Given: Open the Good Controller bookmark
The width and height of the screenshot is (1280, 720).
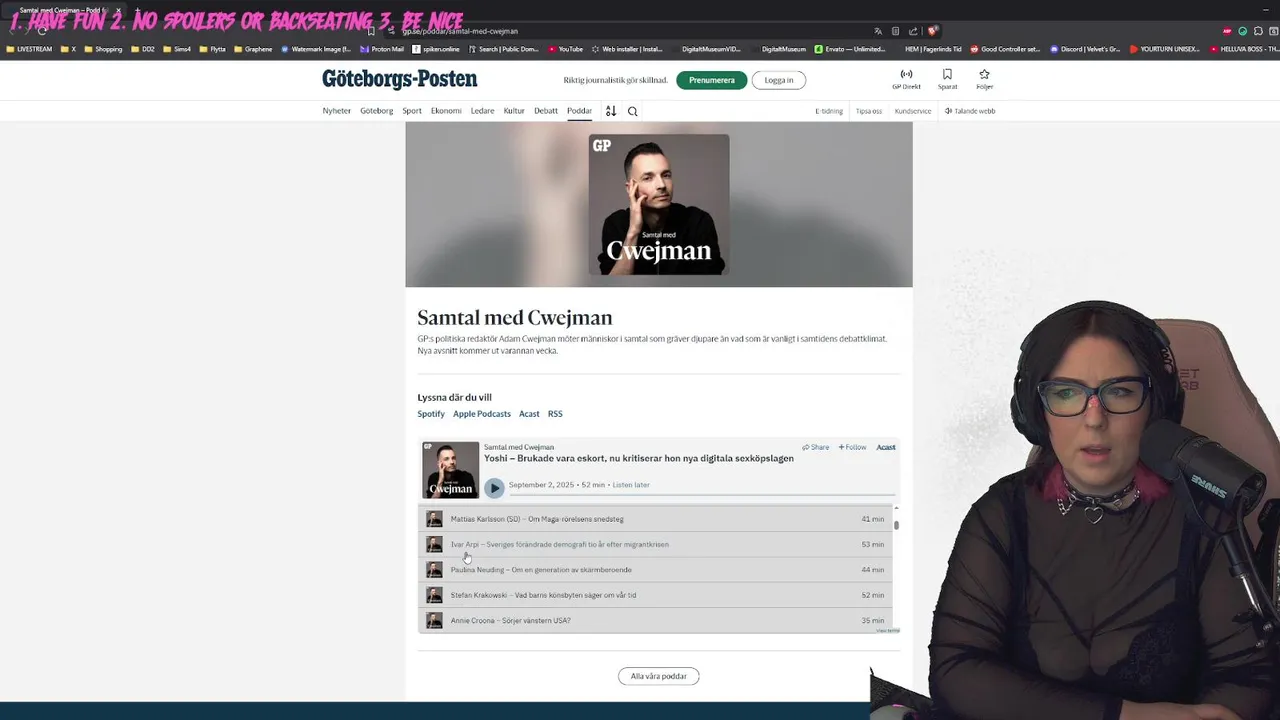Looking at the screenshot, I should click(x=1005, y=49).
